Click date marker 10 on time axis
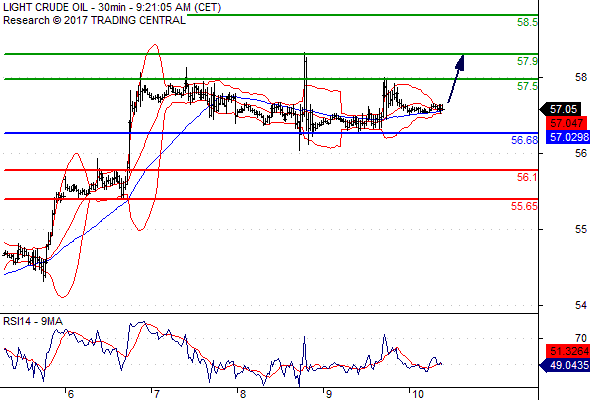Screen dimensions: 590x400 418,394
